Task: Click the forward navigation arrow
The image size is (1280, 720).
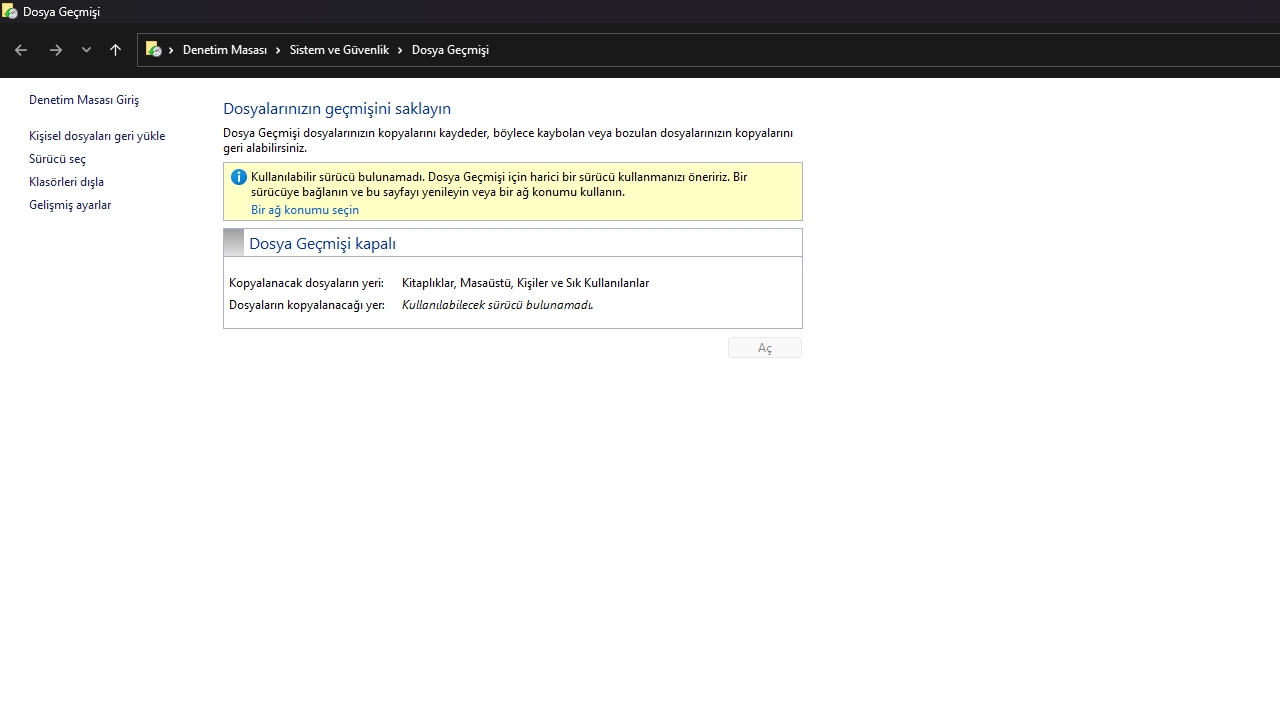Action: 56,50
